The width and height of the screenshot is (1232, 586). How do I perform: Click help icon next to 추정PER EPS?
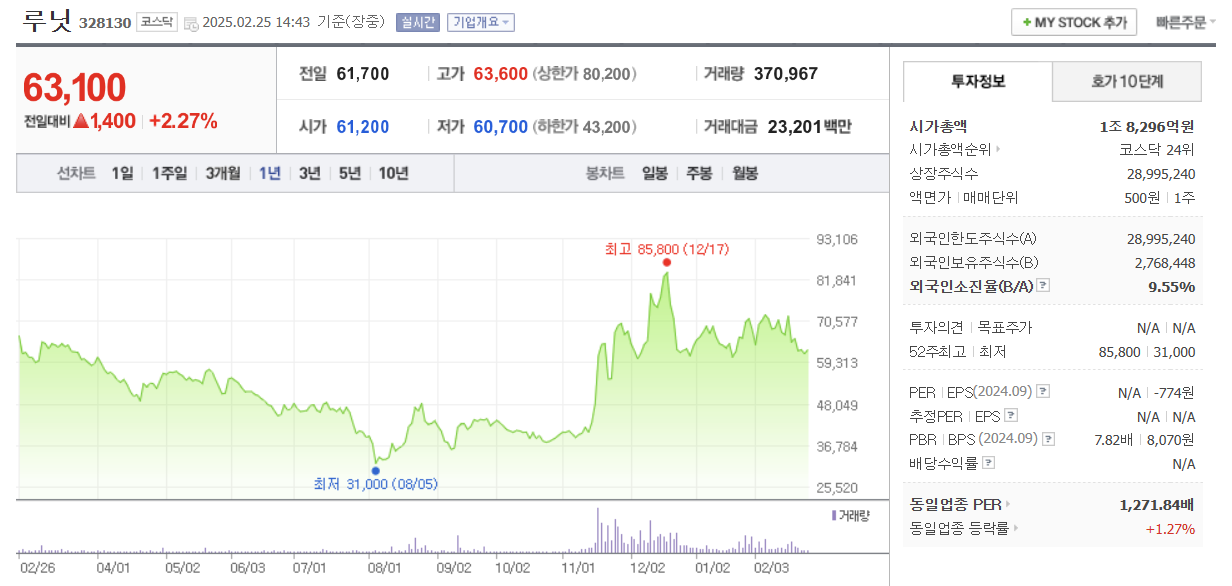click(1010, 415)
